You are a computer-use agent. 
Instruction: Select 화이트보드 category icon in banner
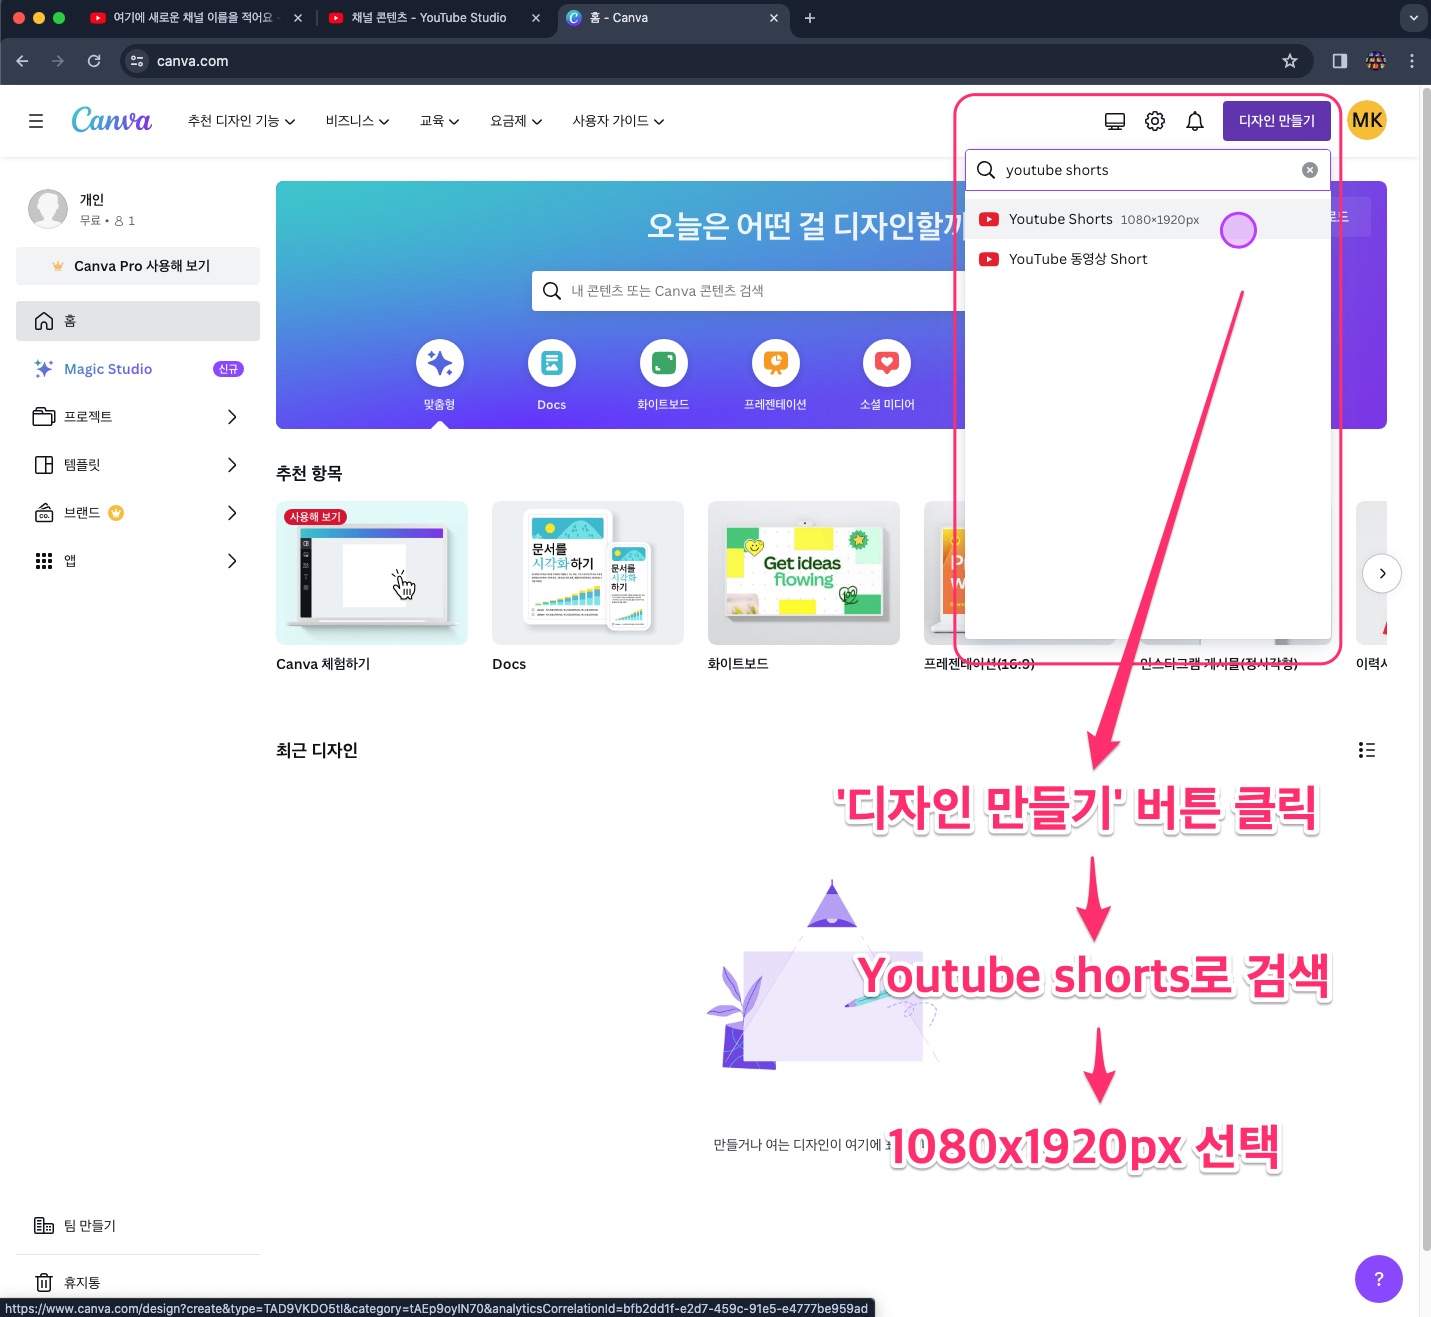664,363
